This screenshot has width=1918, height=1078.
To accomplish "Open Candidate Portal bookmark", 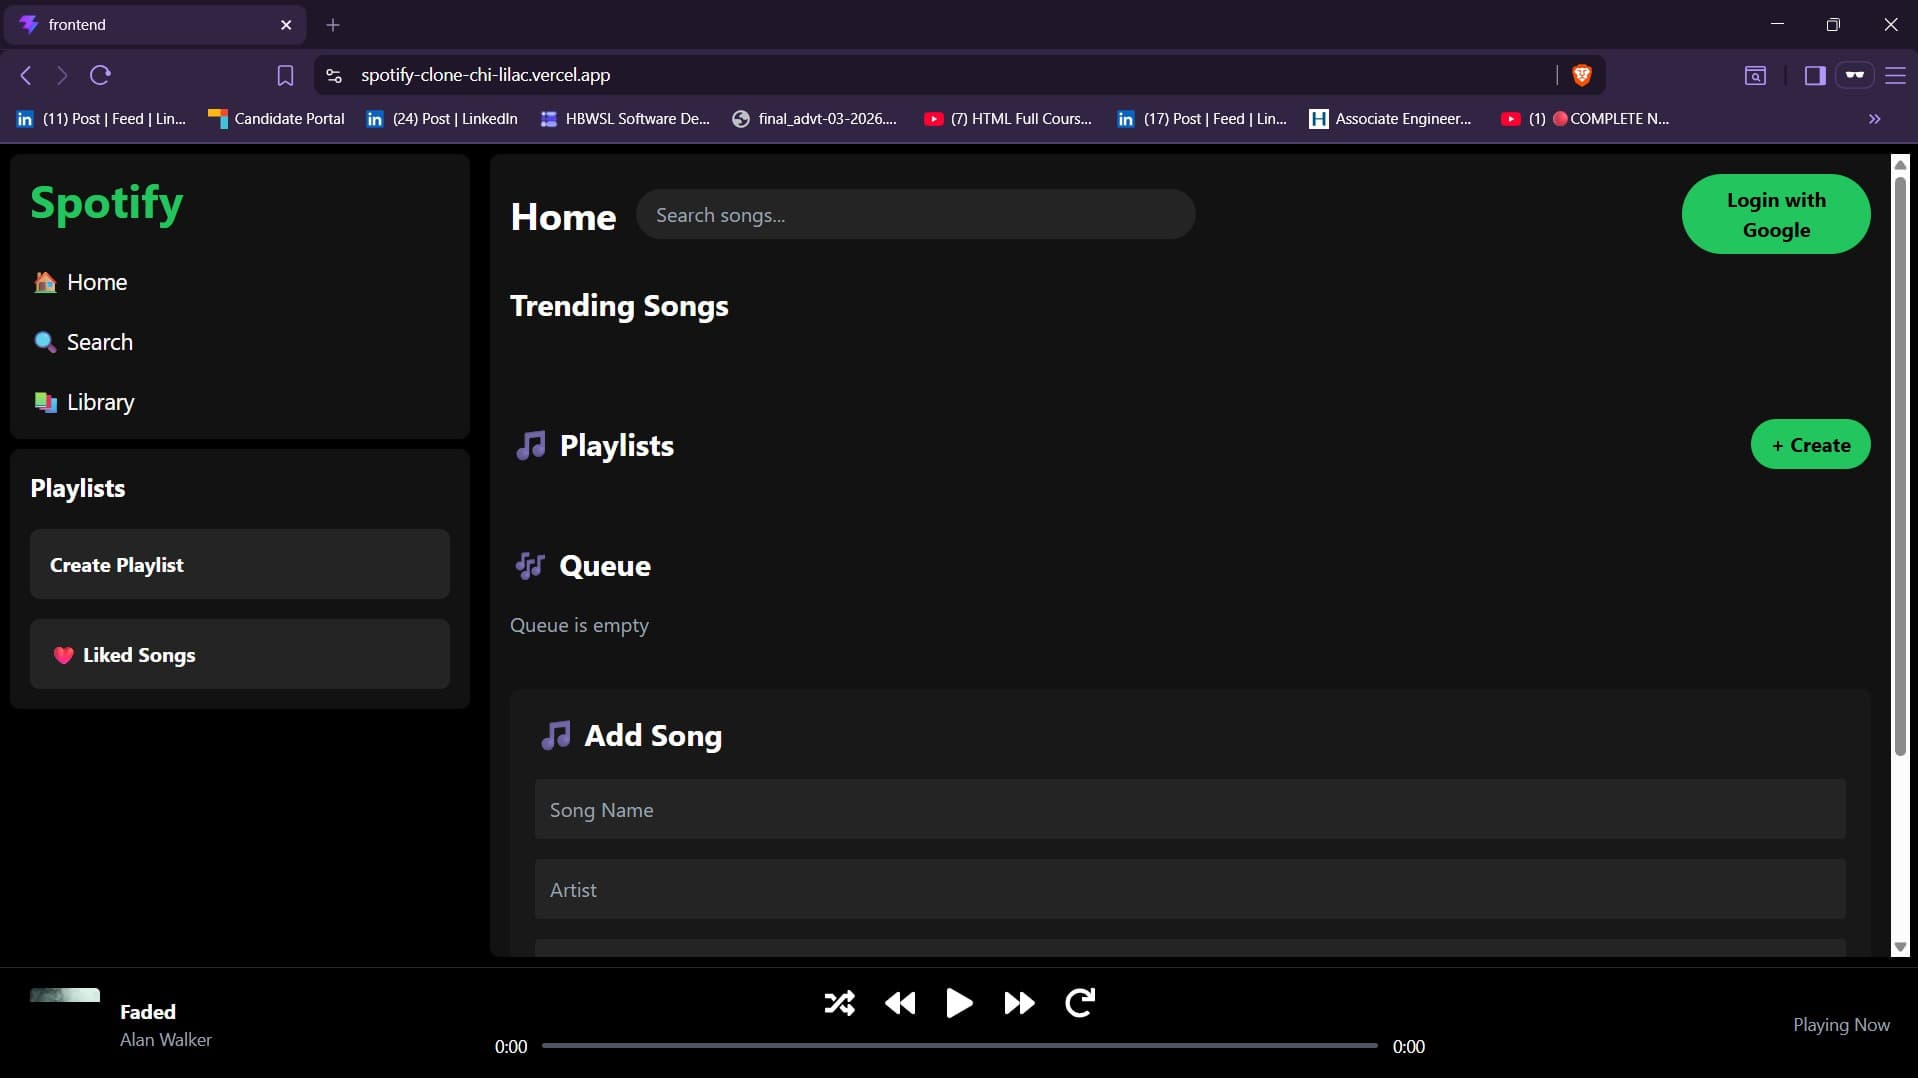I will click(x=276, y=118).
